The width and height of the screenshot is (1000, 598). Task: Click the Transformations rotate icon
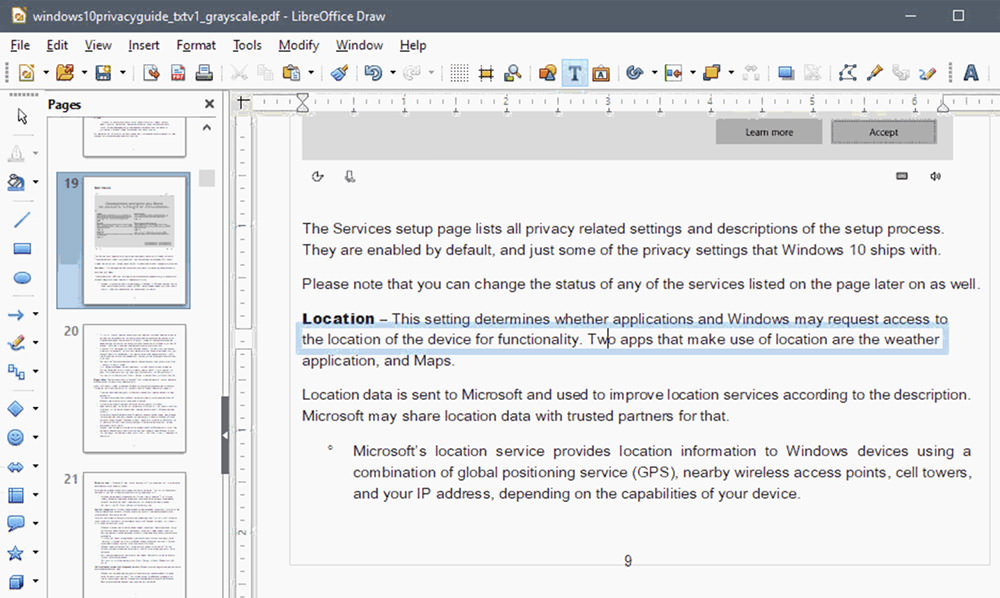click(x=635, y=73)
